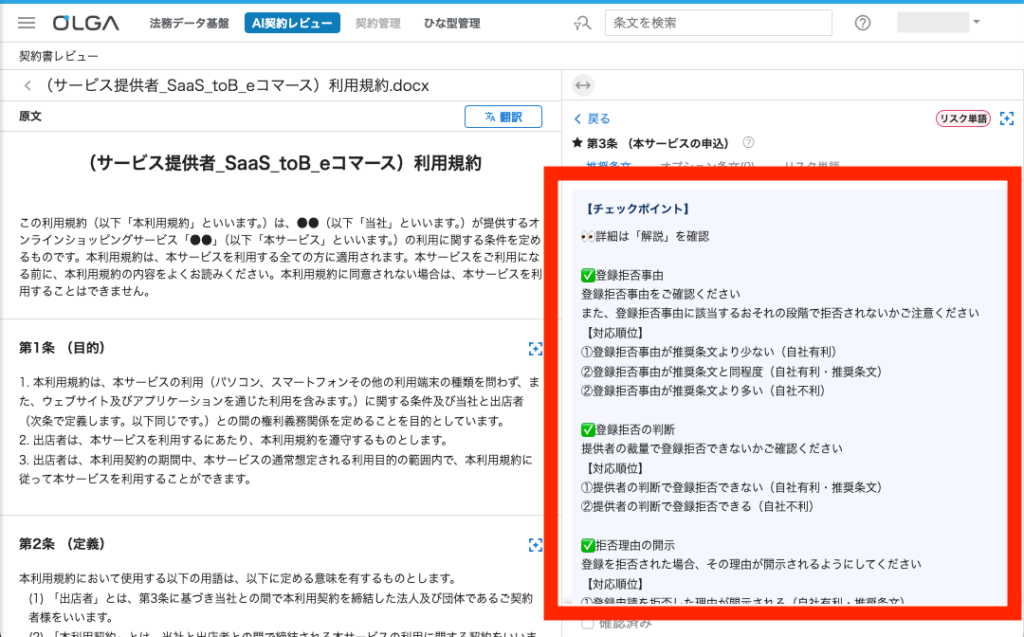Click the focus icon for 第1条 (目的)
The width and height of the screenshot is (1024, 637).
click(536, 349)
